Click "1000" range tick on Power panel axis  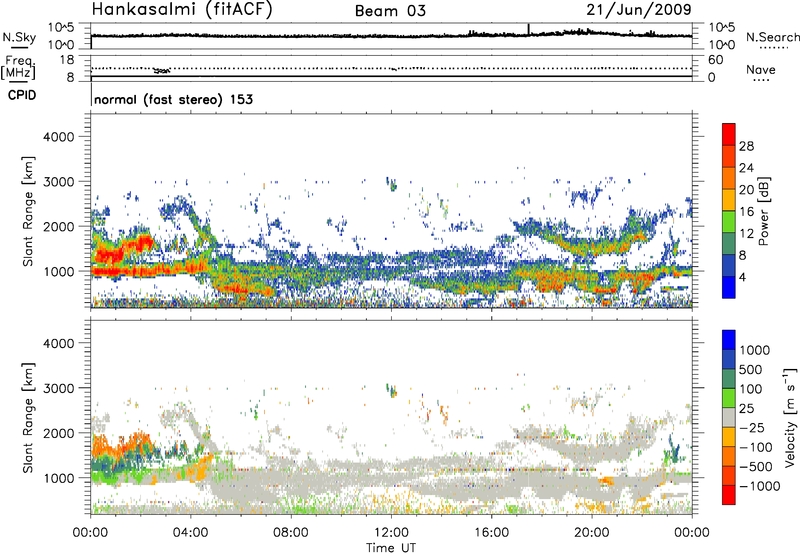(x=58, y=271)
